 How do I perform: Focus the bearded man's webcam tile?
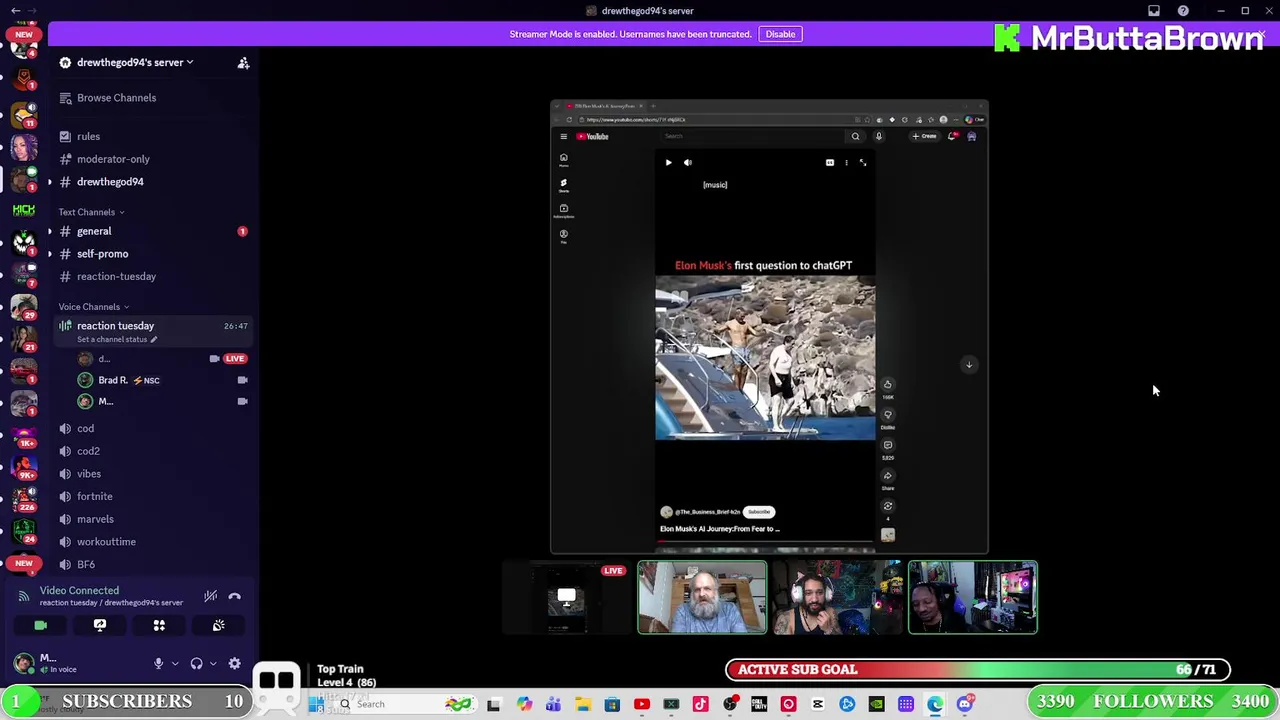[702, 598]
